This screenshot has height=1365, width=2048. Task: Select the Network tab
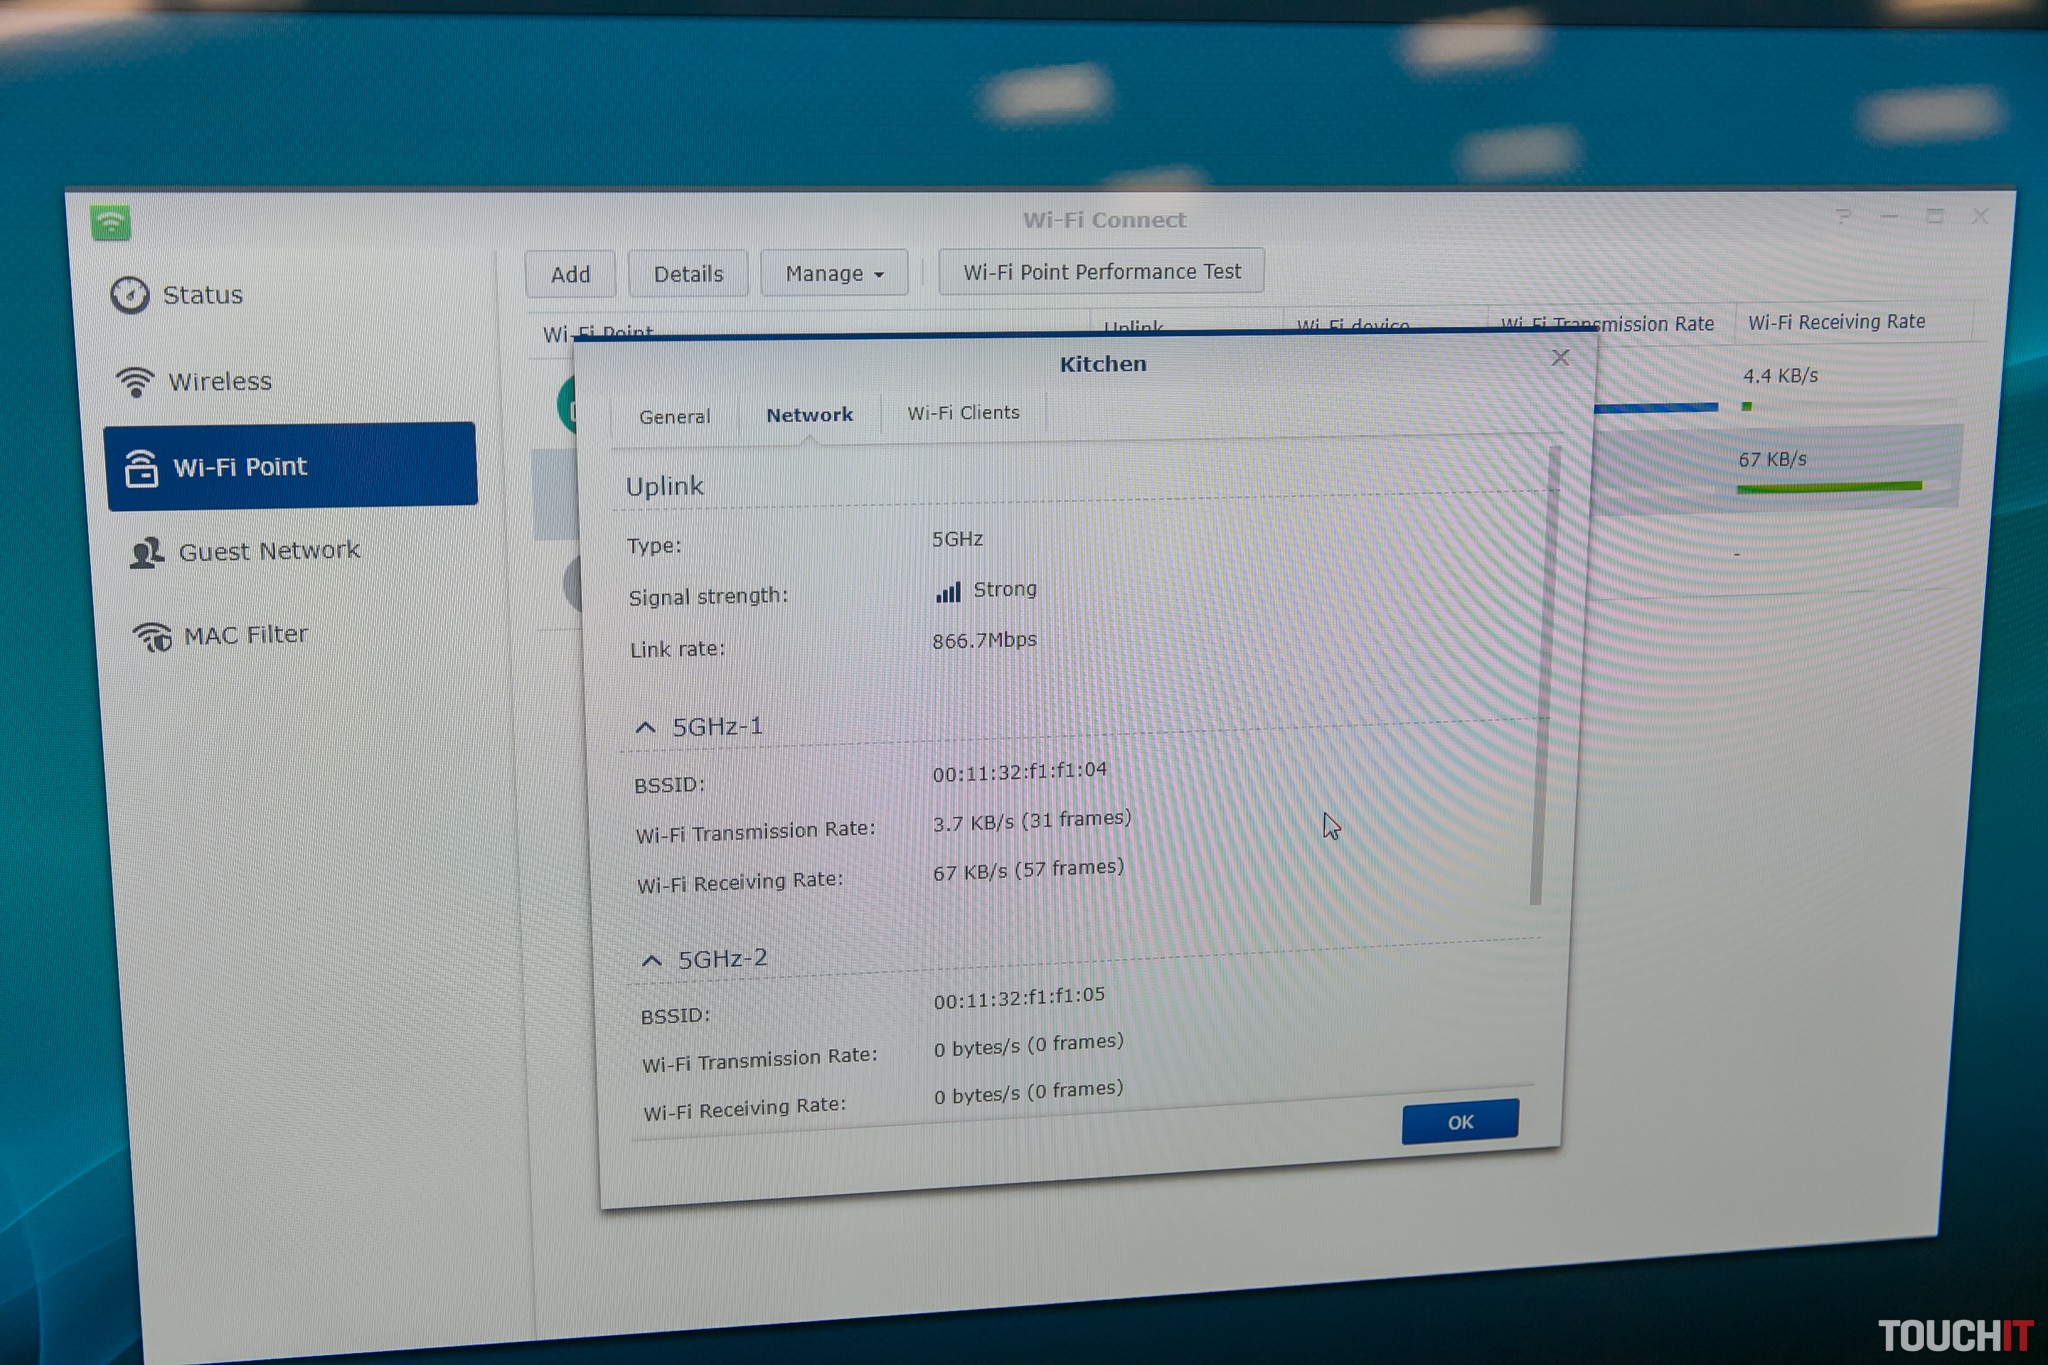(809, 415)
